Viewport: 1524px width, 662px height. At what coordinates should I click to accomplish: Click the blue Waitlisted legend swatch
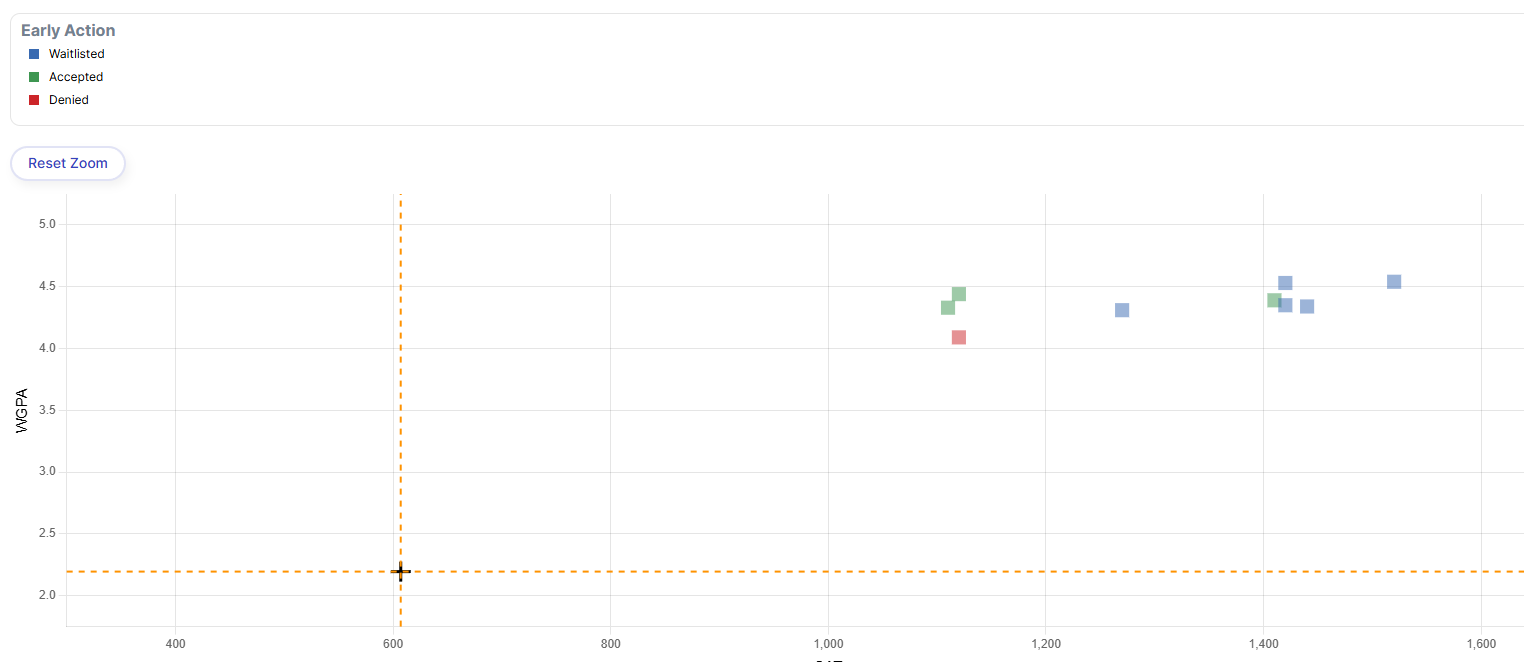pyautogui.click(x=34, y=54)
